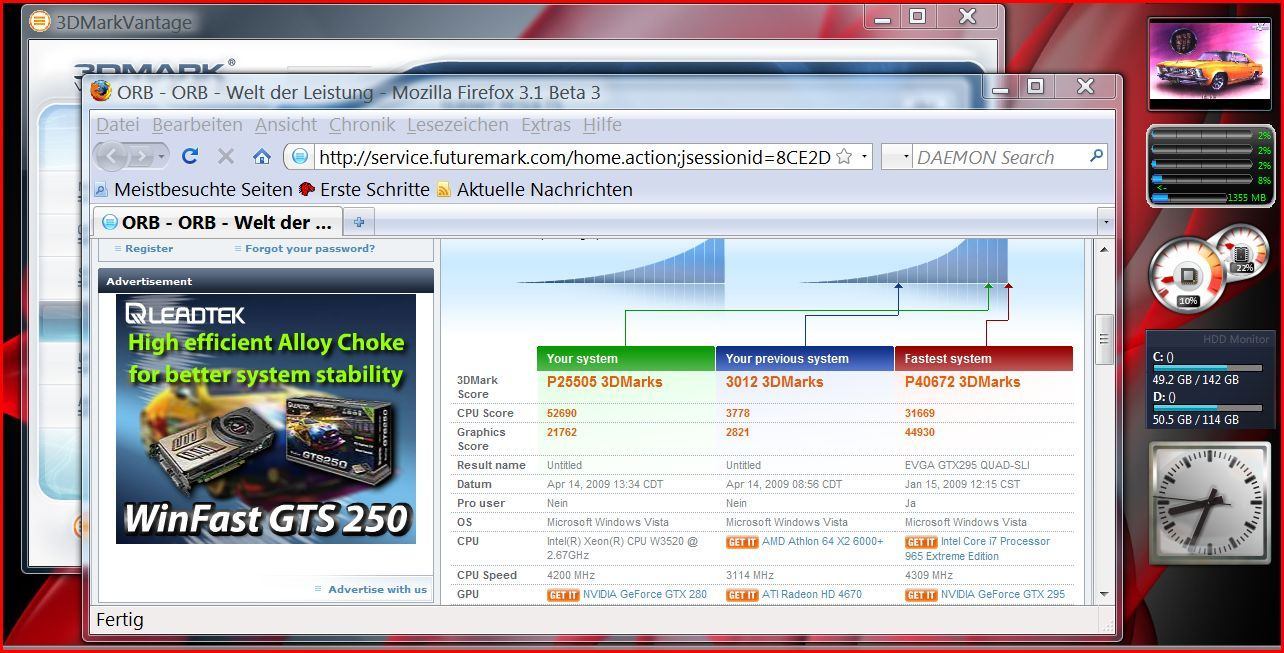Open the back/forward history dropdown arrow
Viewport: 1284px width, 653px height.
coord(162,156)
